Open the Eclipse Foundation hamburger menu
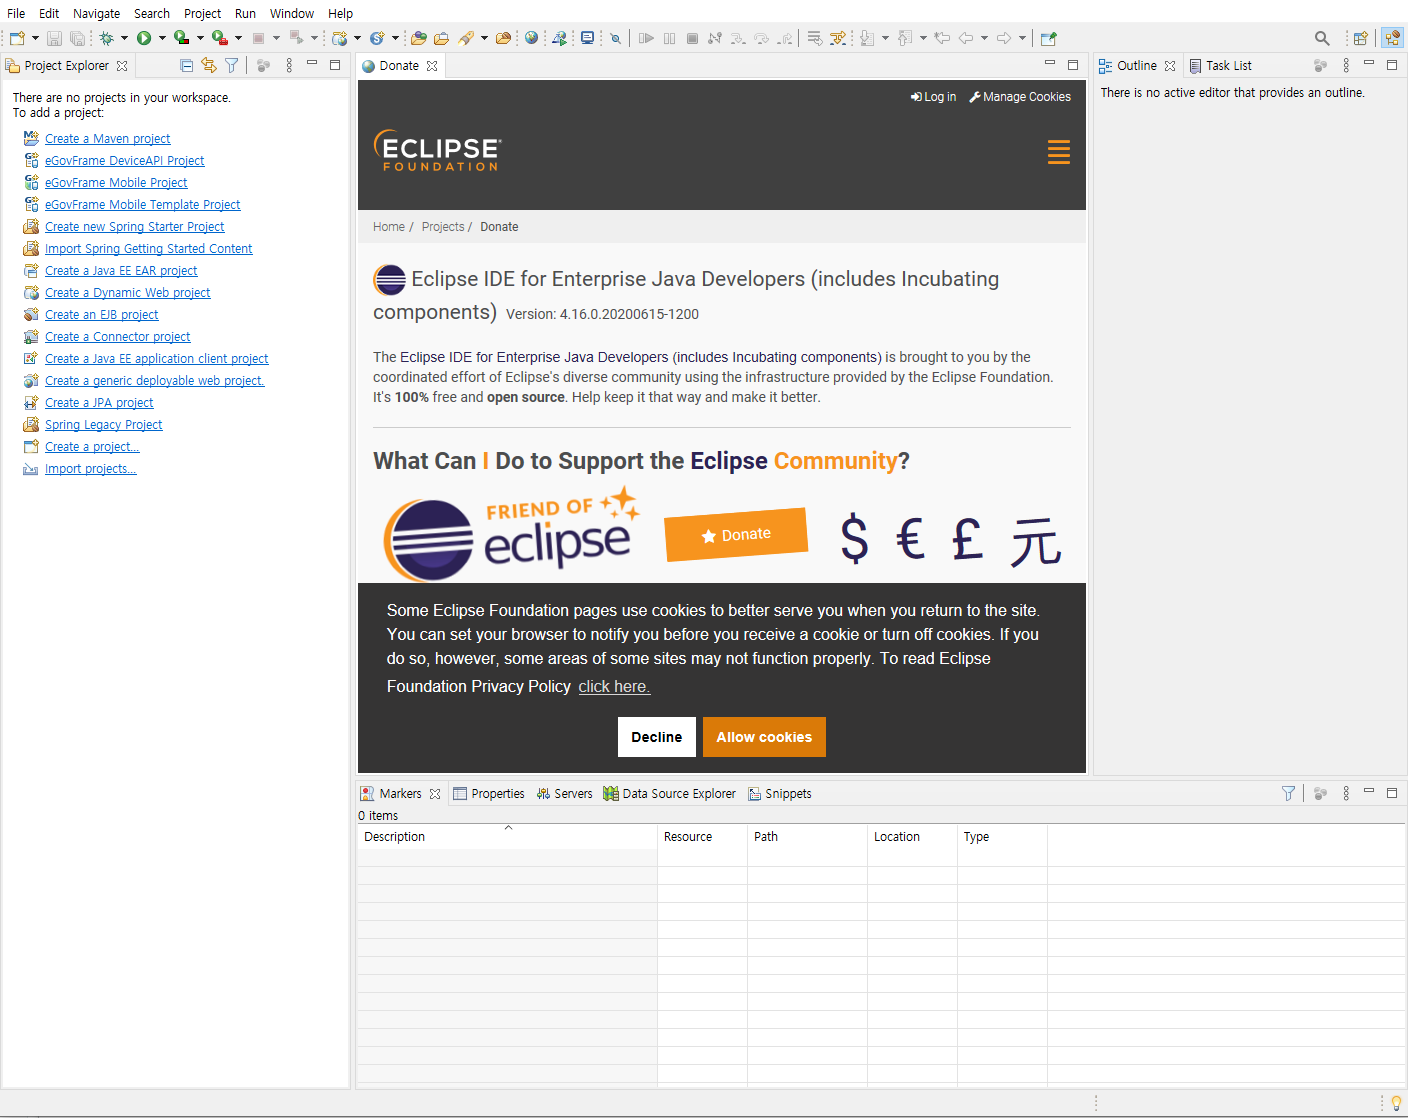The height and width of the screenshot is (1118, 1408). pos(1059,152)
